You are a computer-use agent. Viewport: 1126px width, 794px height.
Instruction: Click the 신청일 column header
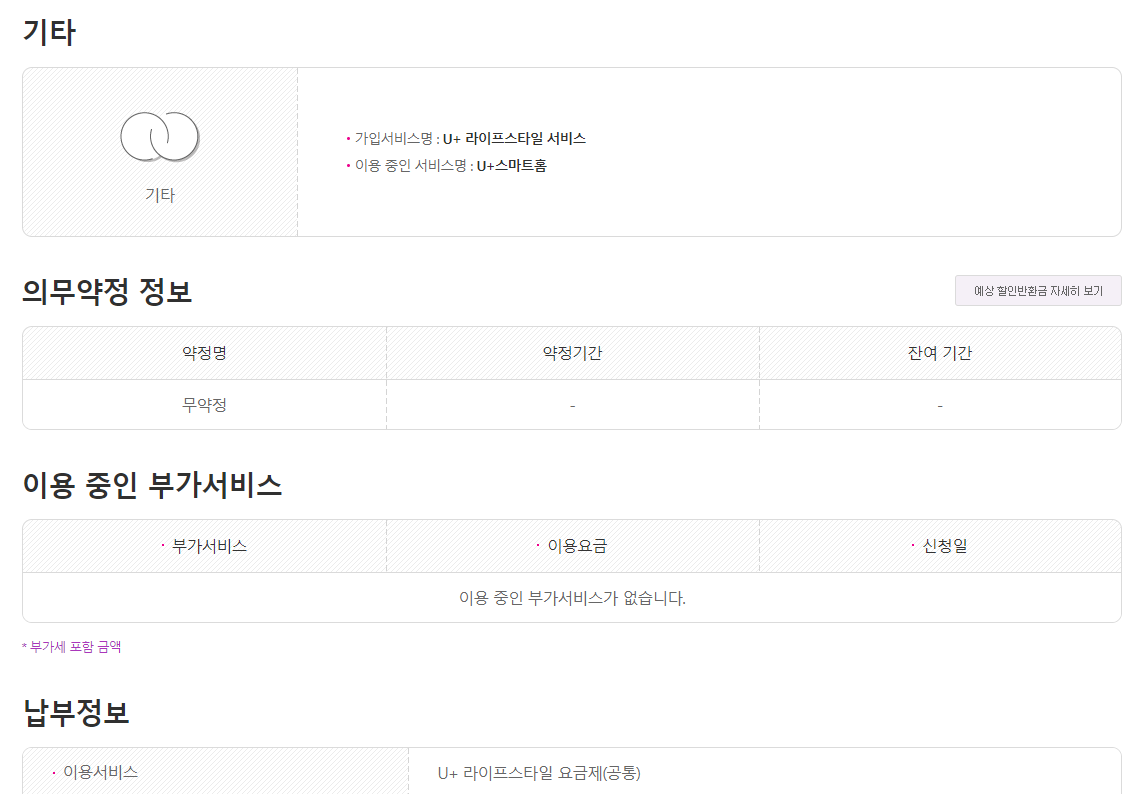[945, 546]
